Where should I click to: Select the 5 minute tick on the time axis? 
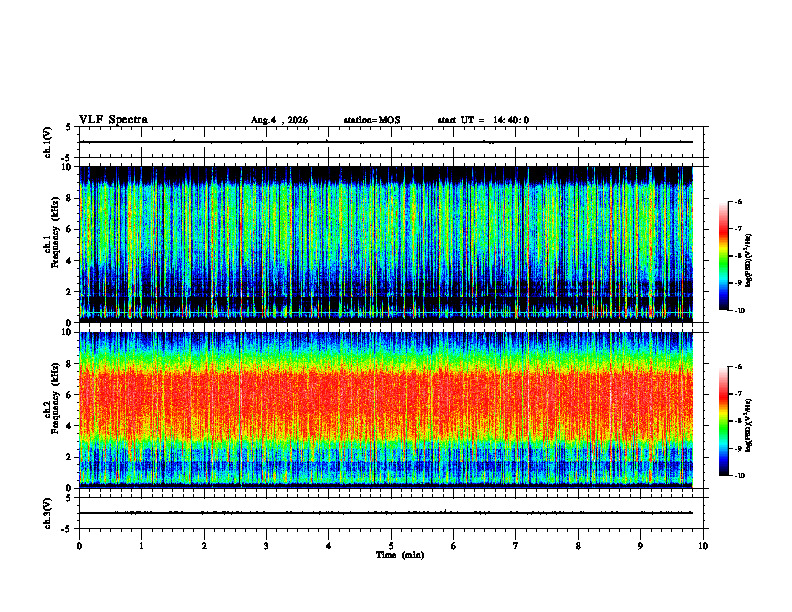click(x=391, y=546)
